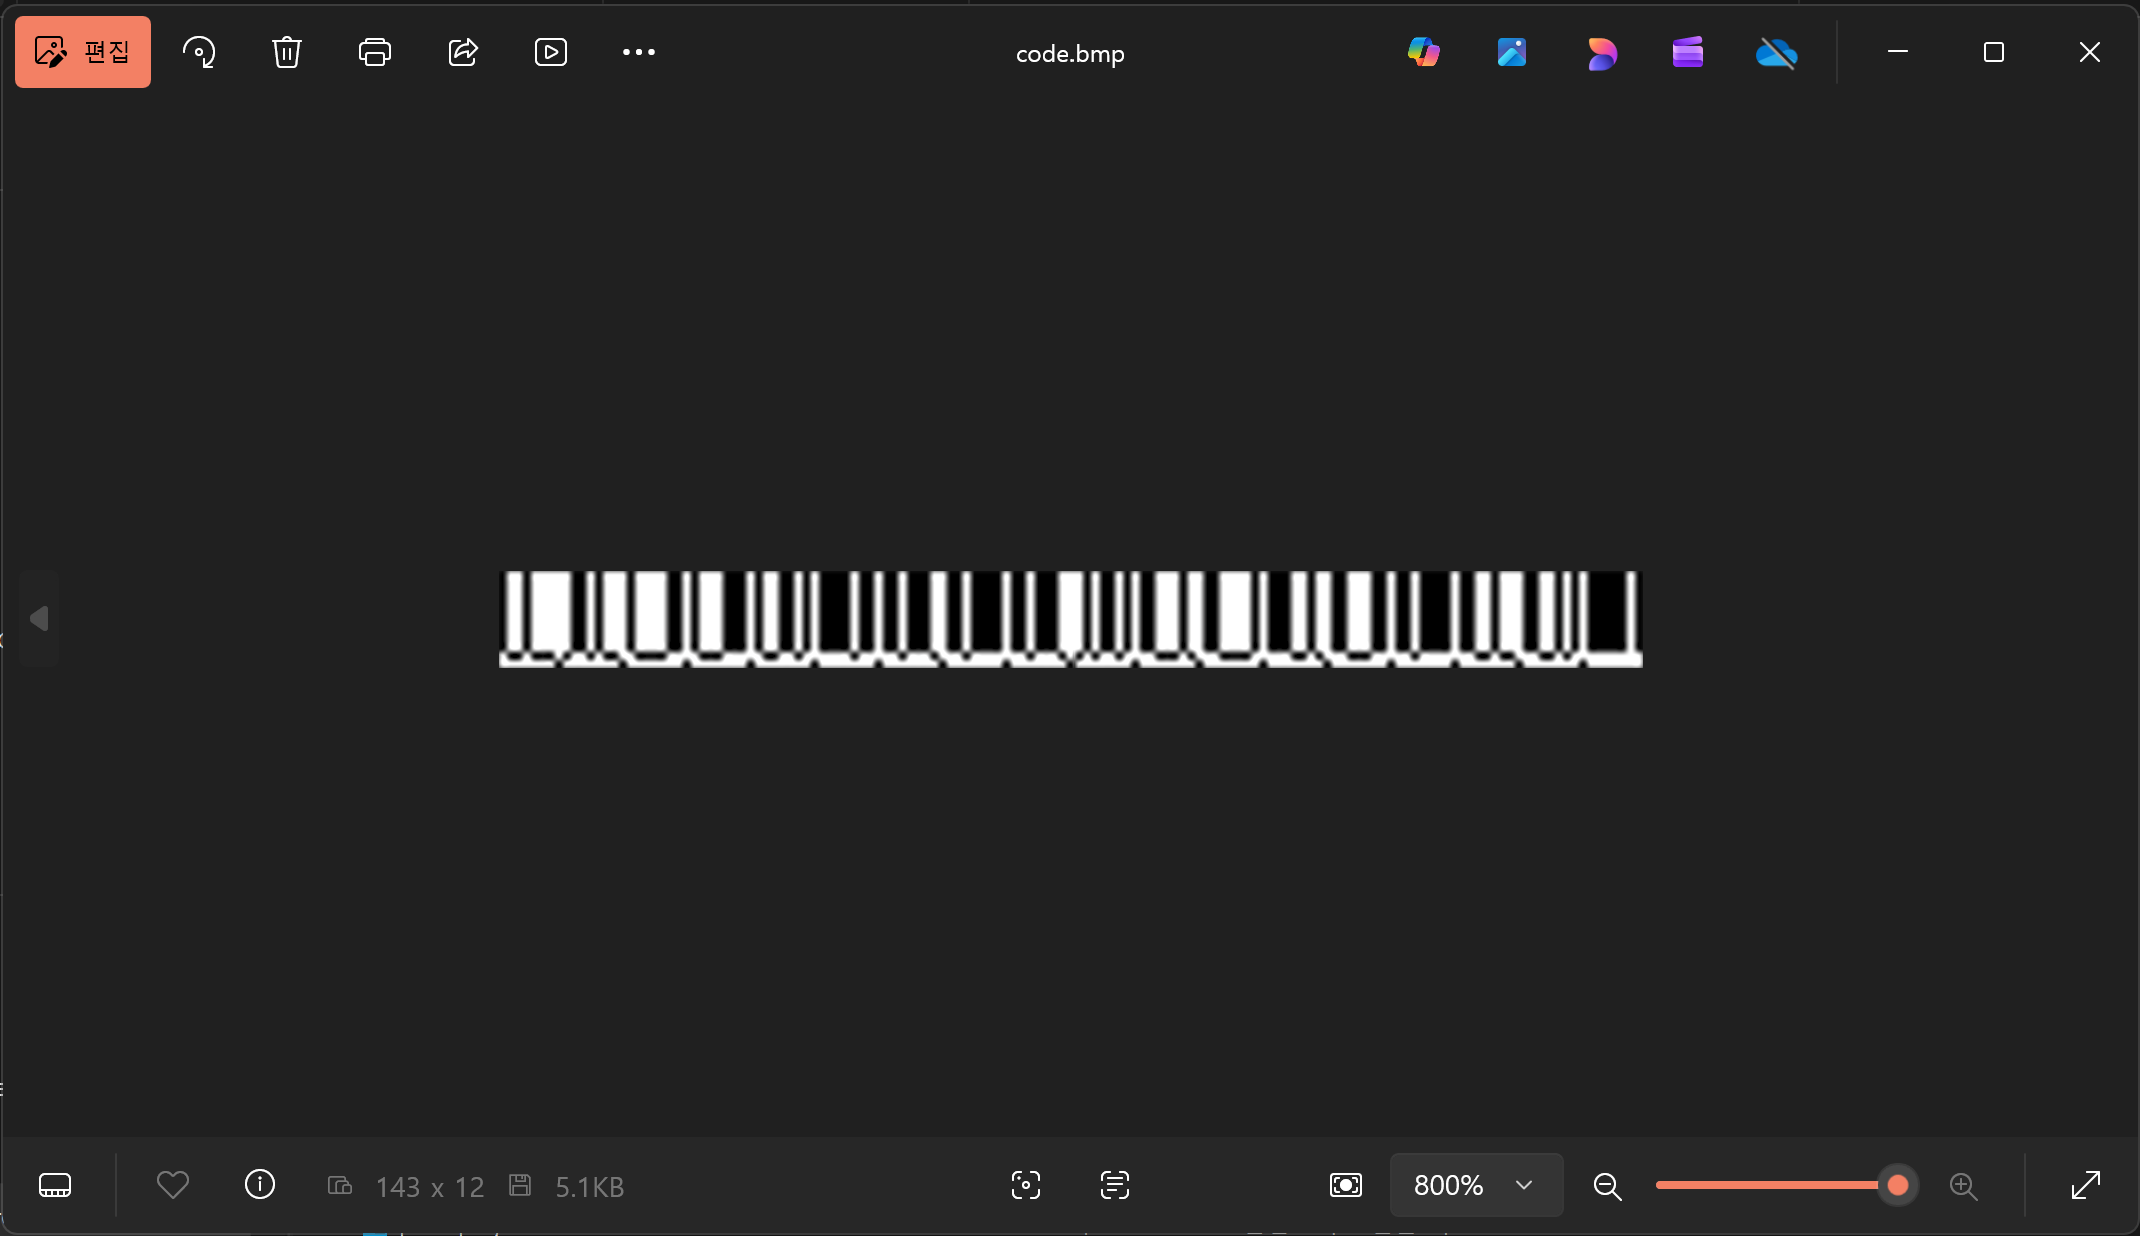Open the Clipchamp video editor icon
This screenshot has width=2140, height=1236.
pos(1688,52)
